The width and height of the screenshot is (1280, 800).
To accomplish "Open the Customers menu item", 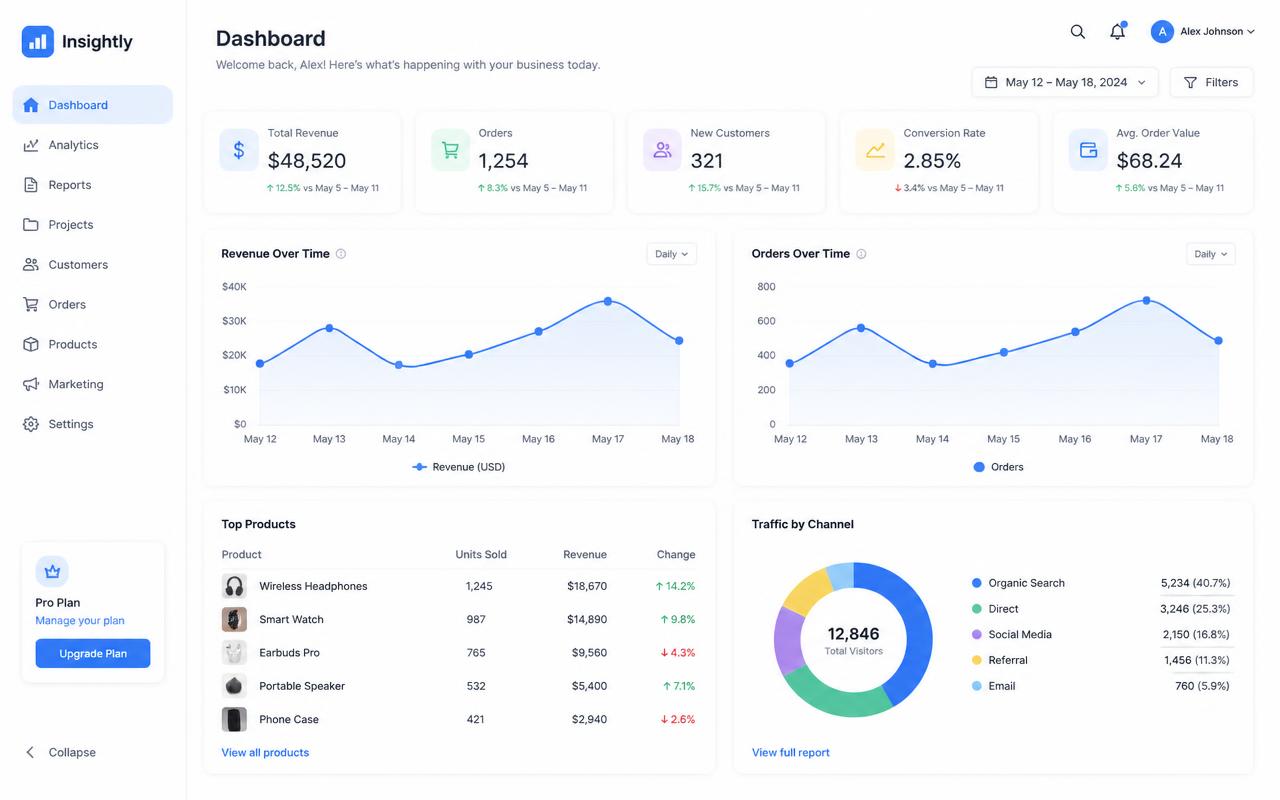I will [93, 265].
